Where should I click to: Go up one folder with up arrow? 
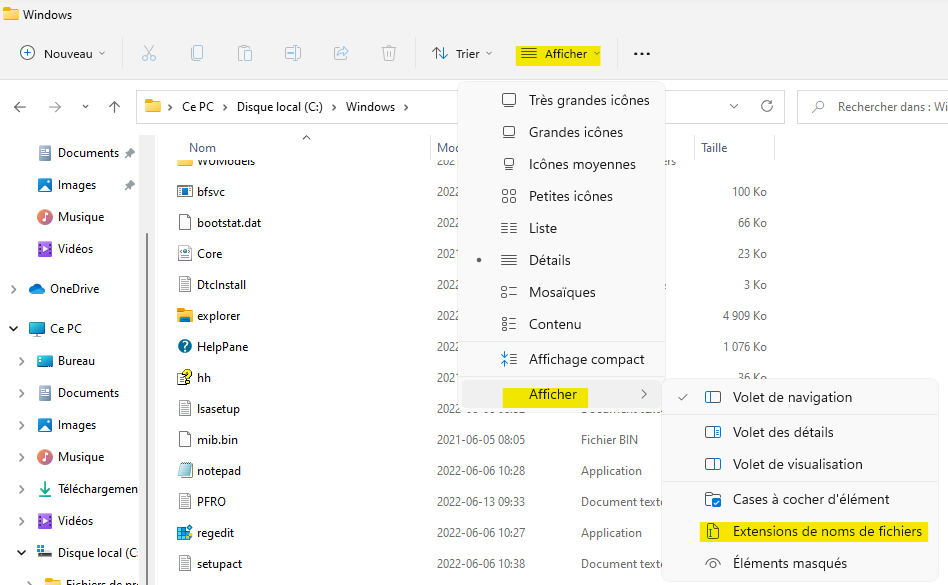115,106
